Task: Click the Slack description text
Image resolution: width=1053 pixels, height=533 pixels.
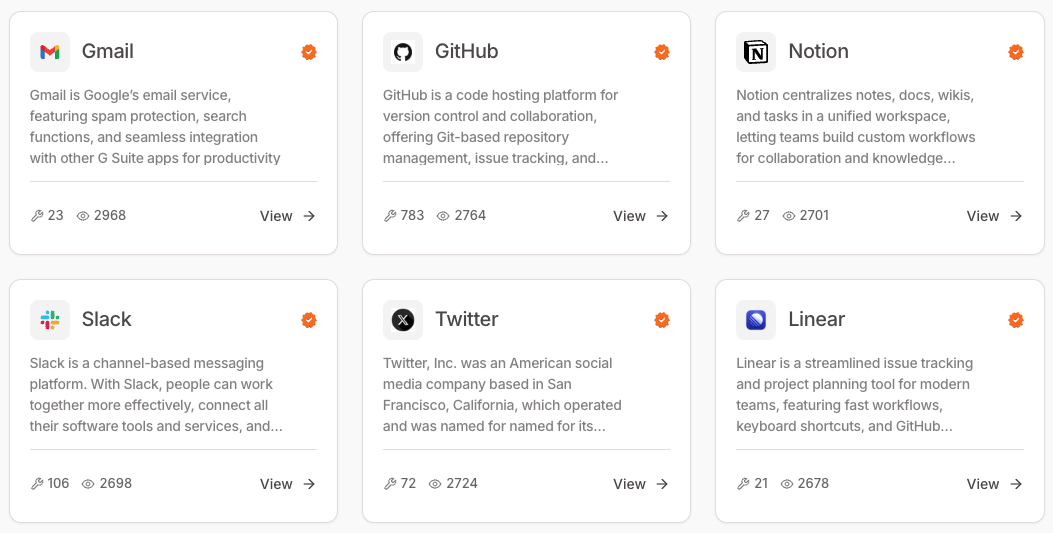Action: [156, 395]
